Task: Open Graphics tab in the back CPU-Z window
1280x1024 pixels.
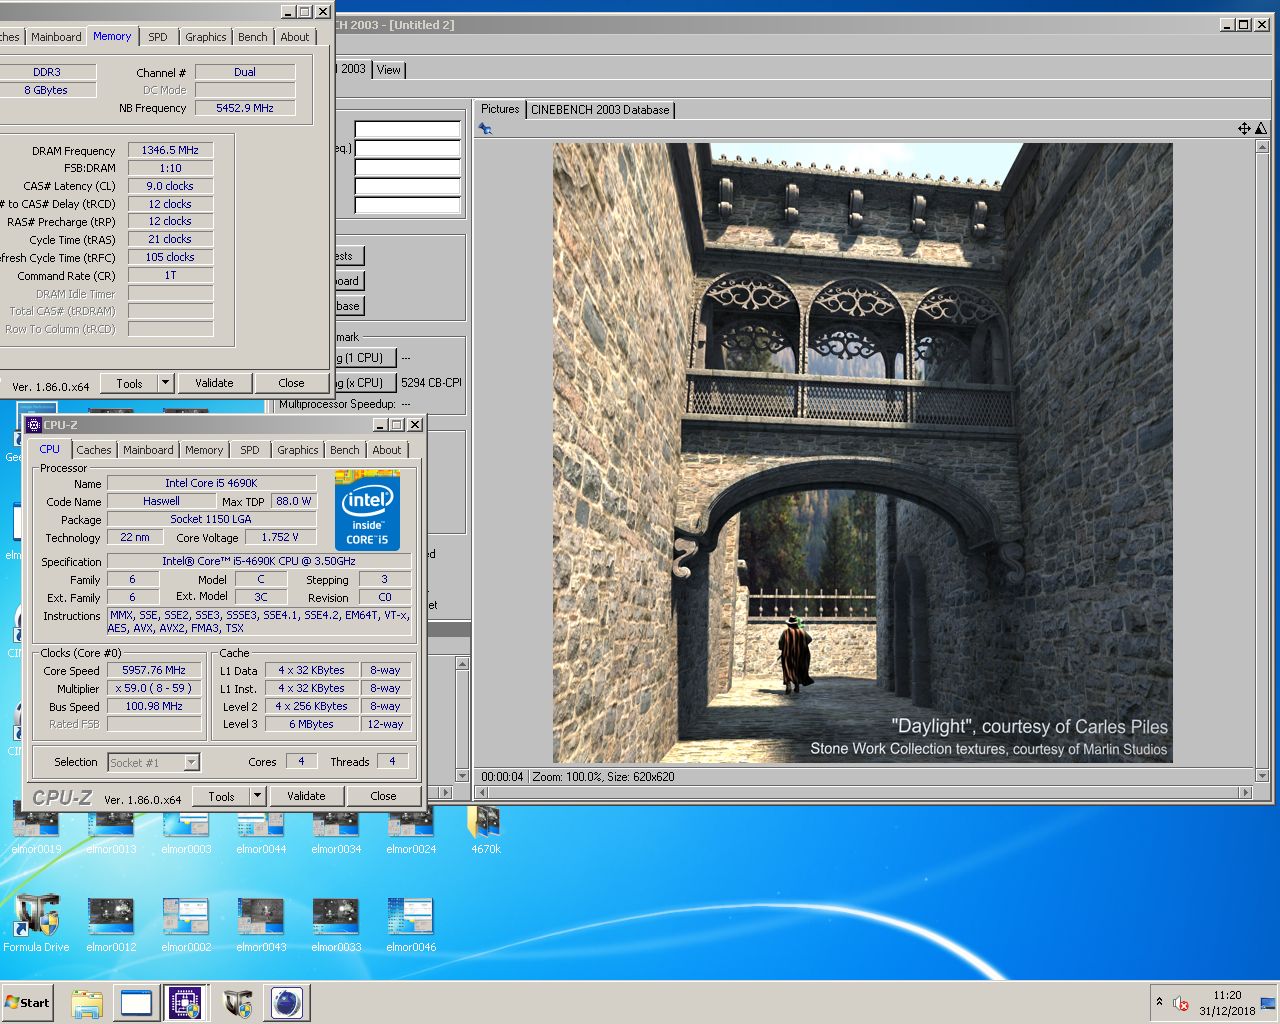Action: pyautogui.click(x=206, y=37)
